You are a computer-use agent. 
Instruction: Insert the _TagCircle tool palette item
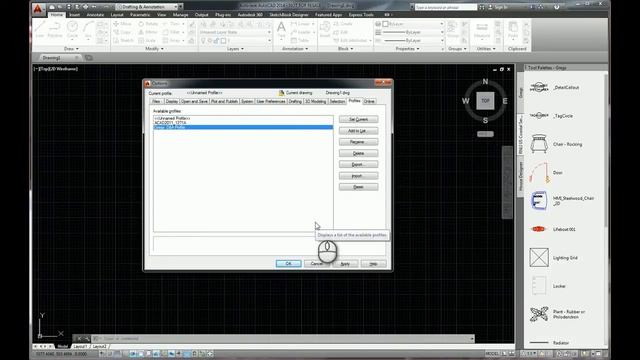(551, 116)
